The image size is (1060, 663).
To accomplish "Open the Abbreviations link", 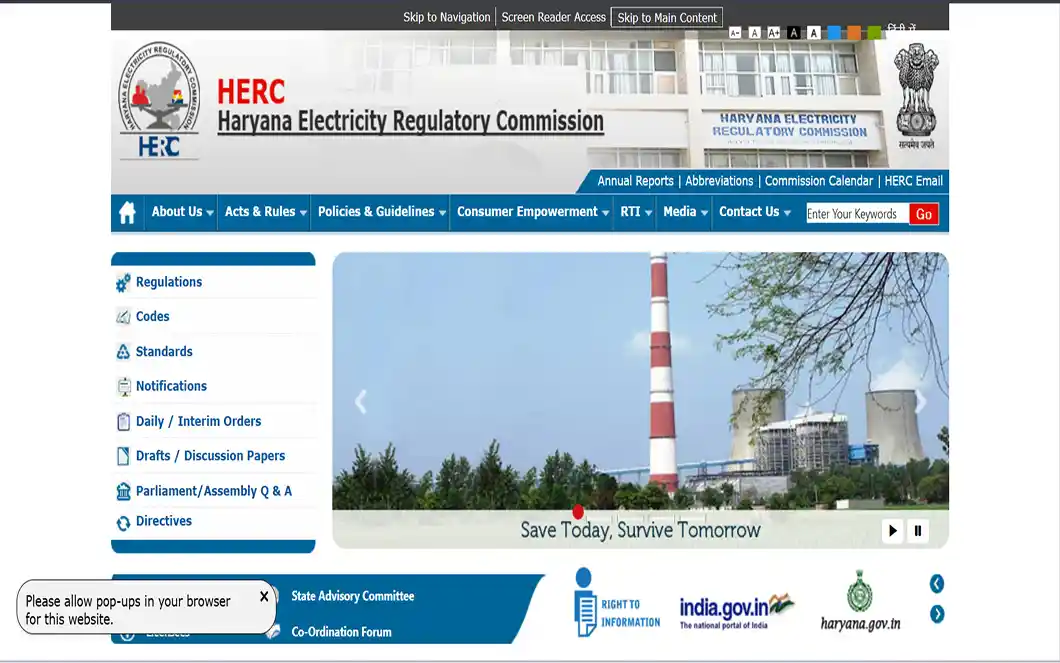I will 719,181.
